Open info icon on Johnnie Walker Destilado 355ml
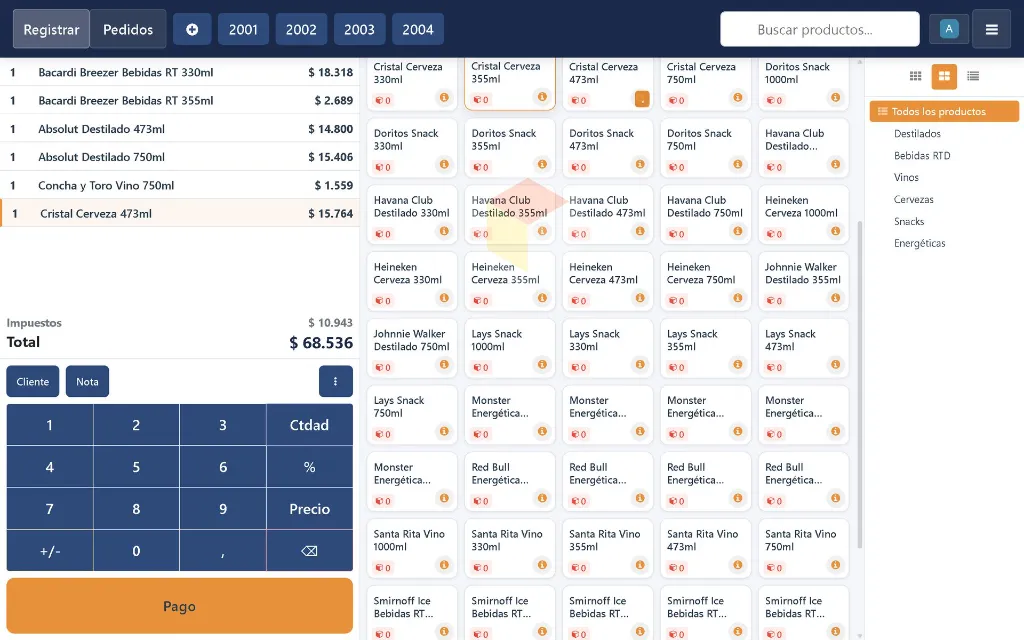The image size is (1024, 640). 835,298
